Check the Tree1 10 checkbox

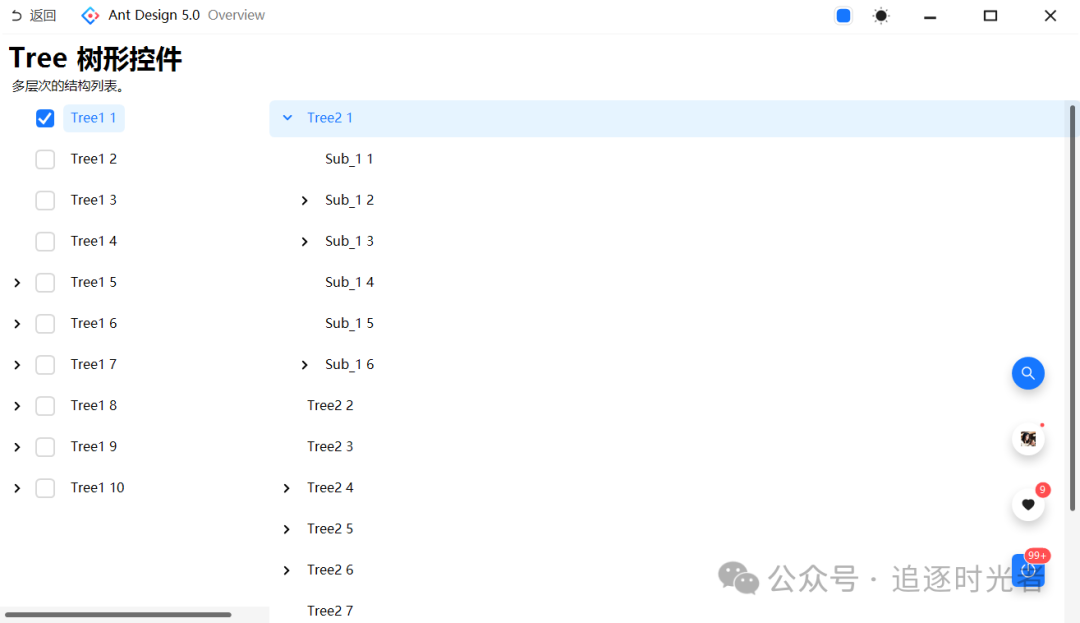pyautogui.click(x=45, y=488)
